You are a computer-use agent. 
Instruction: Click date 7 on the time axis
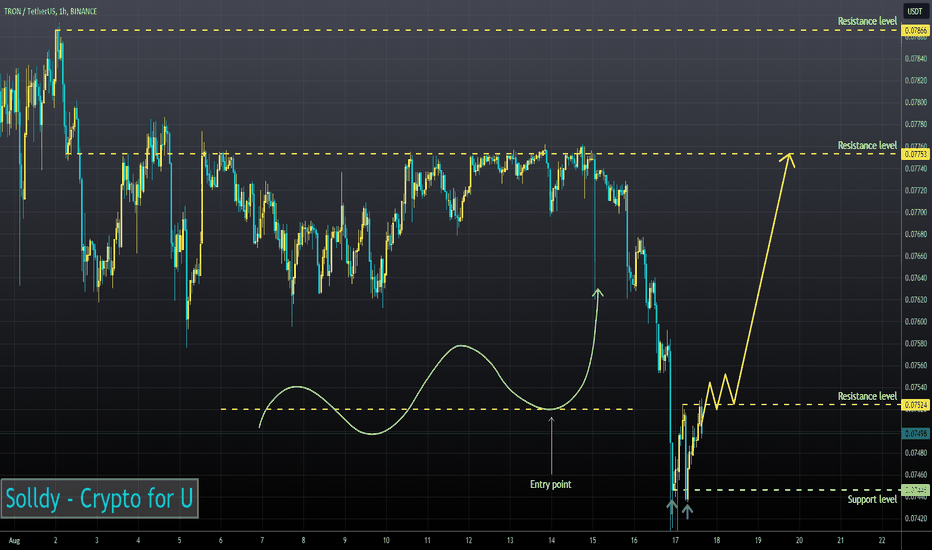pyautogui.click(x=262, y=540)
